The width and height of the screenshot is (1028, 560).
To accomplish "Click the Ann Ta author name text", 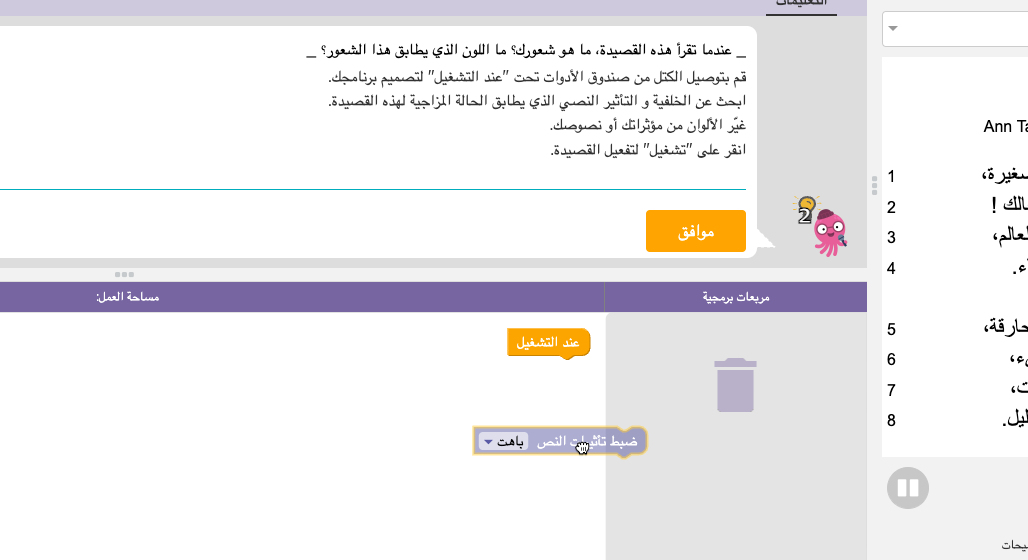I will point(1005,127).
